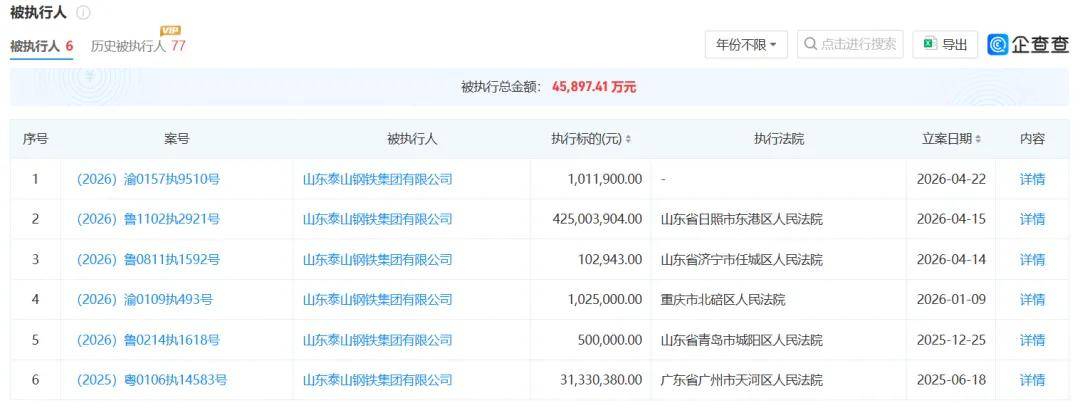Click the 被执行人 column header
The width and height of the screenshot is (1080, 408).
click(412, 139)
